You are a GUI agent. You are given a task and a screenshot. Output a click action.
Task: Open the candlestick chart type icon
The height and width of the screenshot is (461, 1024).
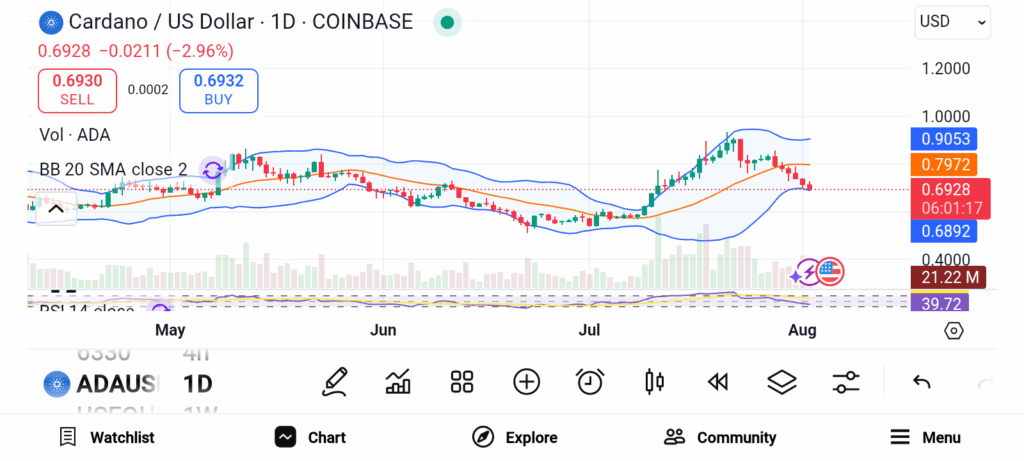pyautogui.click(x=655, y=381)
